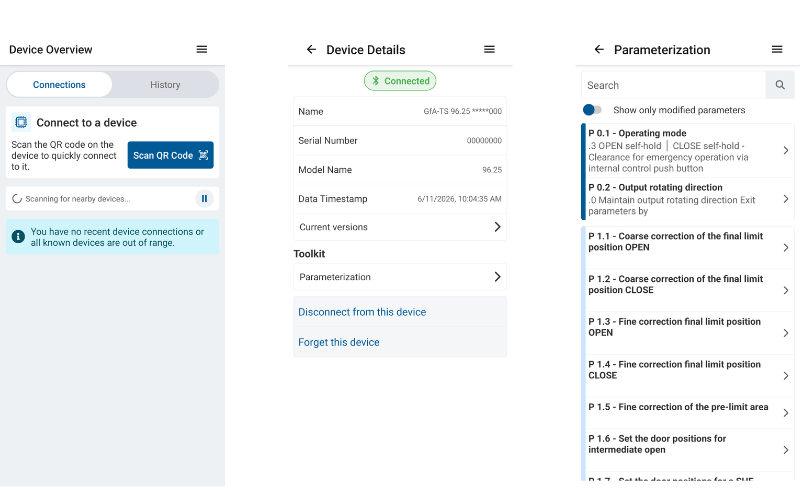Open P 1.2 Coarse correction CLOSE chevron
Viewport: 800px width, 500px height.
click(x=786, y=290)
